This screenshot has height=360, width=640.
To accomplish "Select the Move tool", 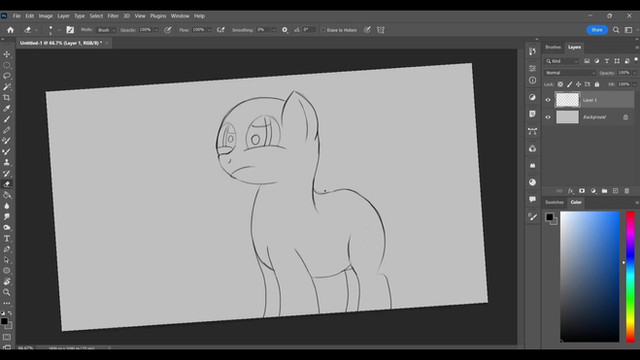I will [x=7, y=54].
